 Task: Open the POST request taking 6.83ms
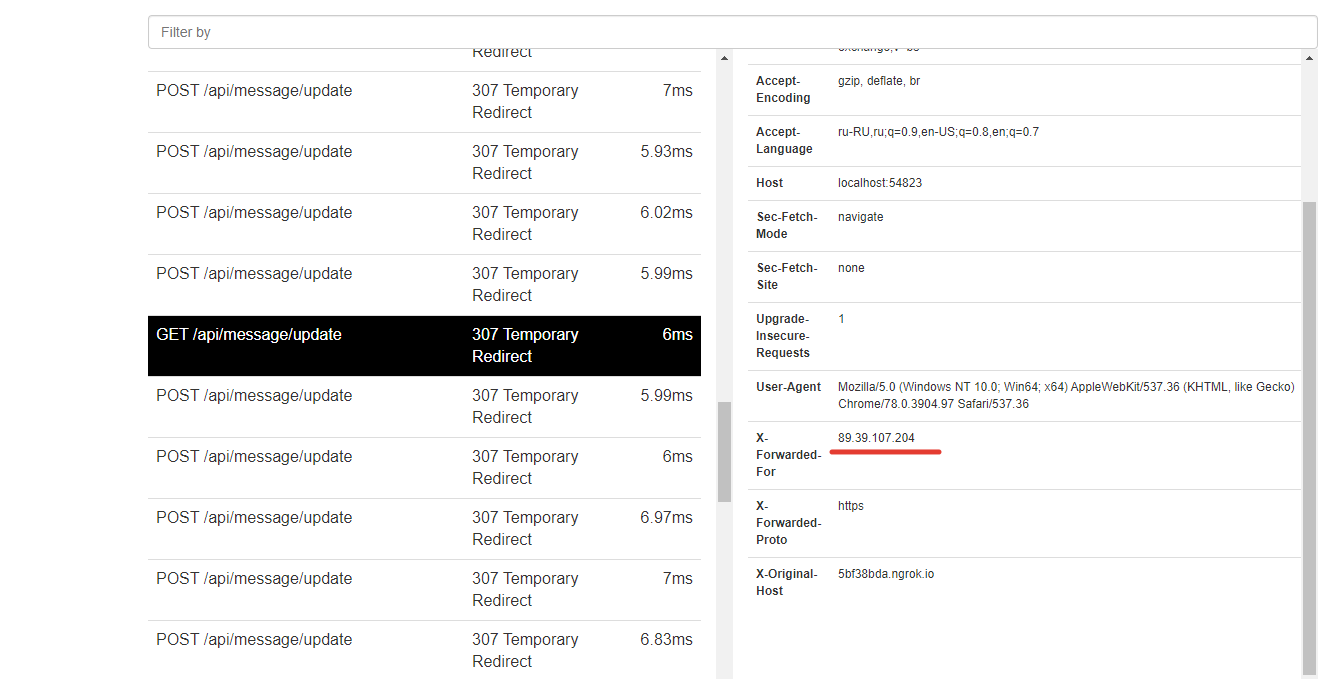click(x=424, y=651)
